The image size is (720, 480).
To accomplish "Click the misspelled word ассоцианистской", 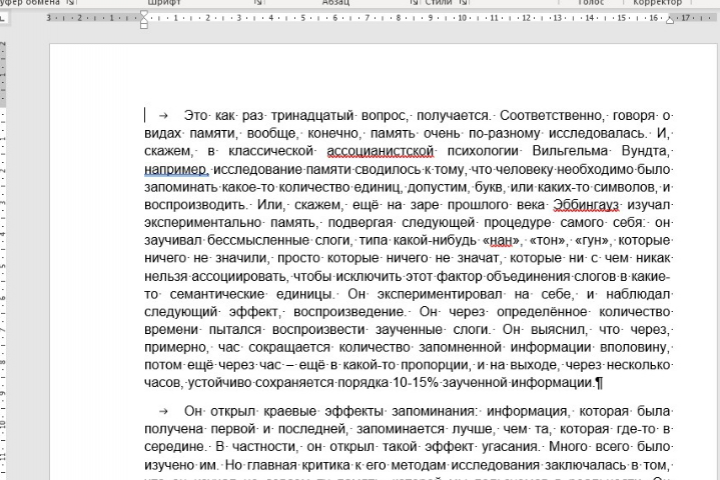I will tap(380, 151).
